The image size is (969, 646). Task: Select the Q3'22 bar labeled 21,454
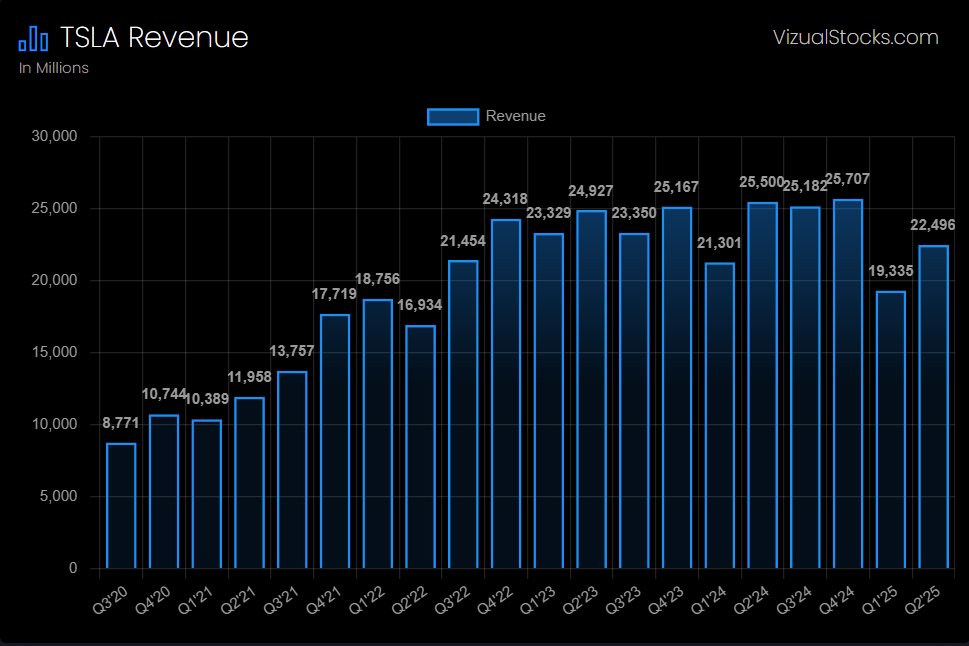click(x=463, y=414)
